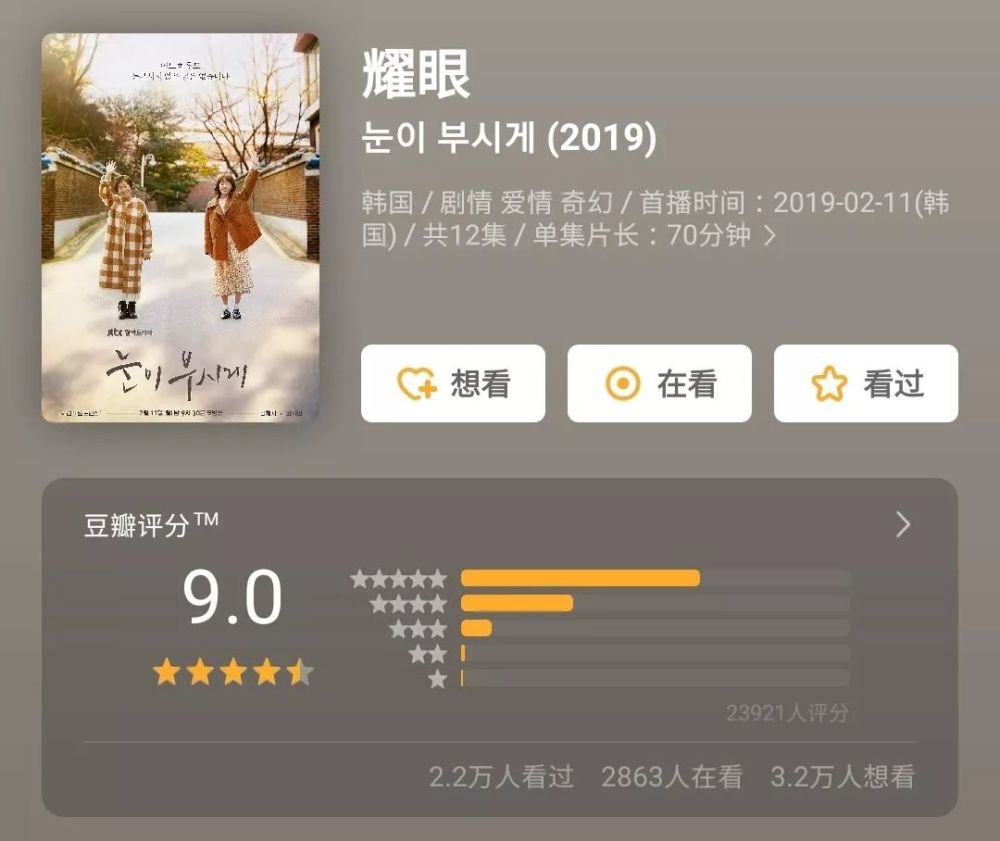Open the 耀眼 drama poster image
The image size is (1000, 841).
coord(180,228)
